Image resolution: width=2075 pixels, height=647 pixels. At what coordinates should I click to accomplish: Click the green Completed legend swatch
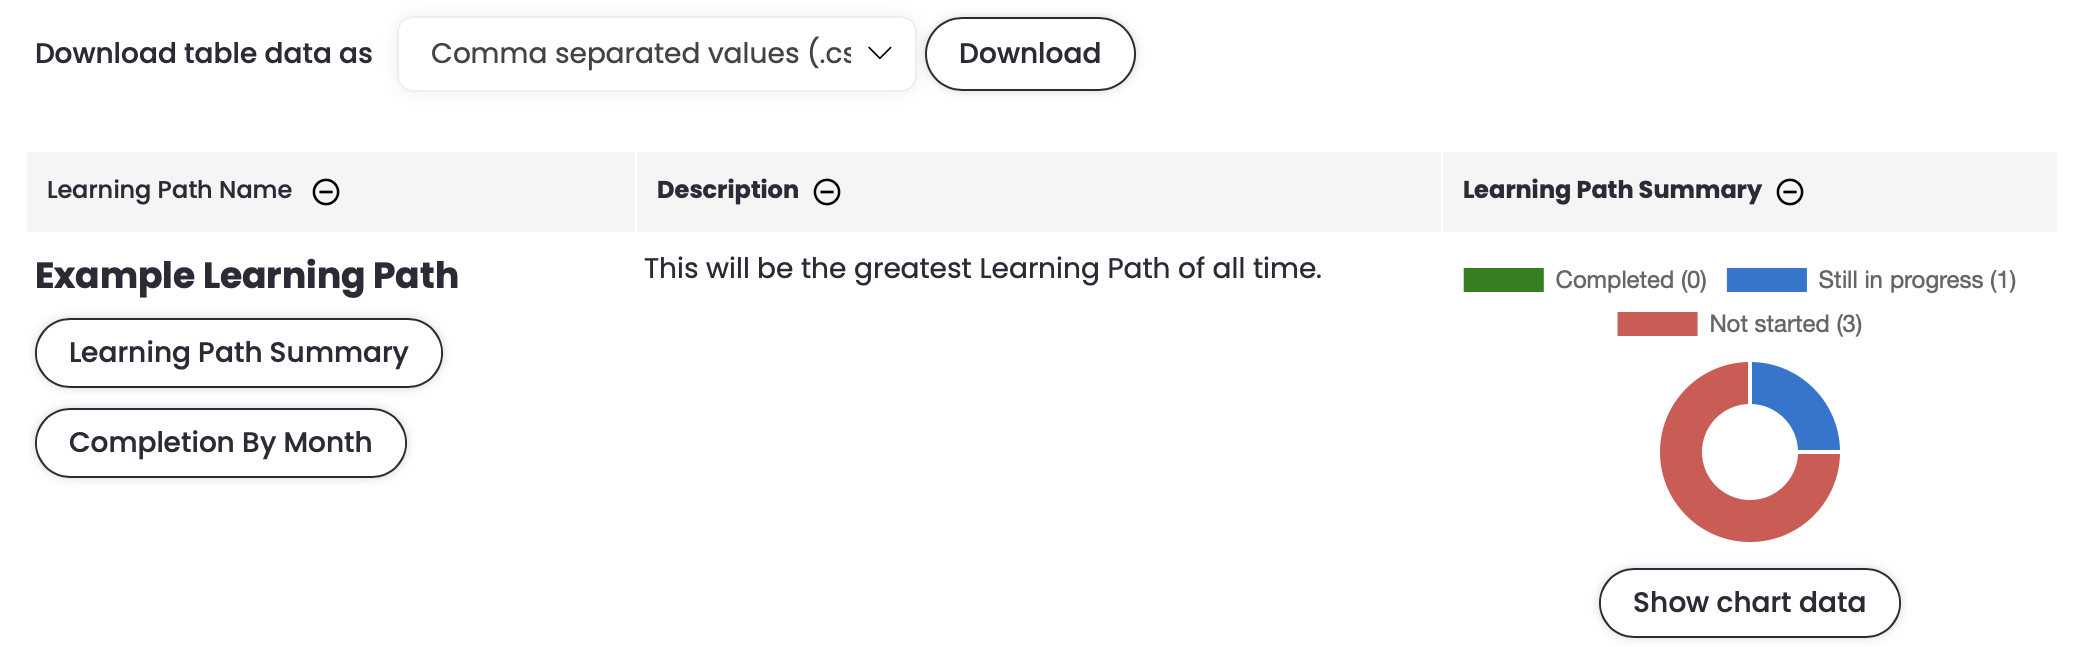point(1503,280)
